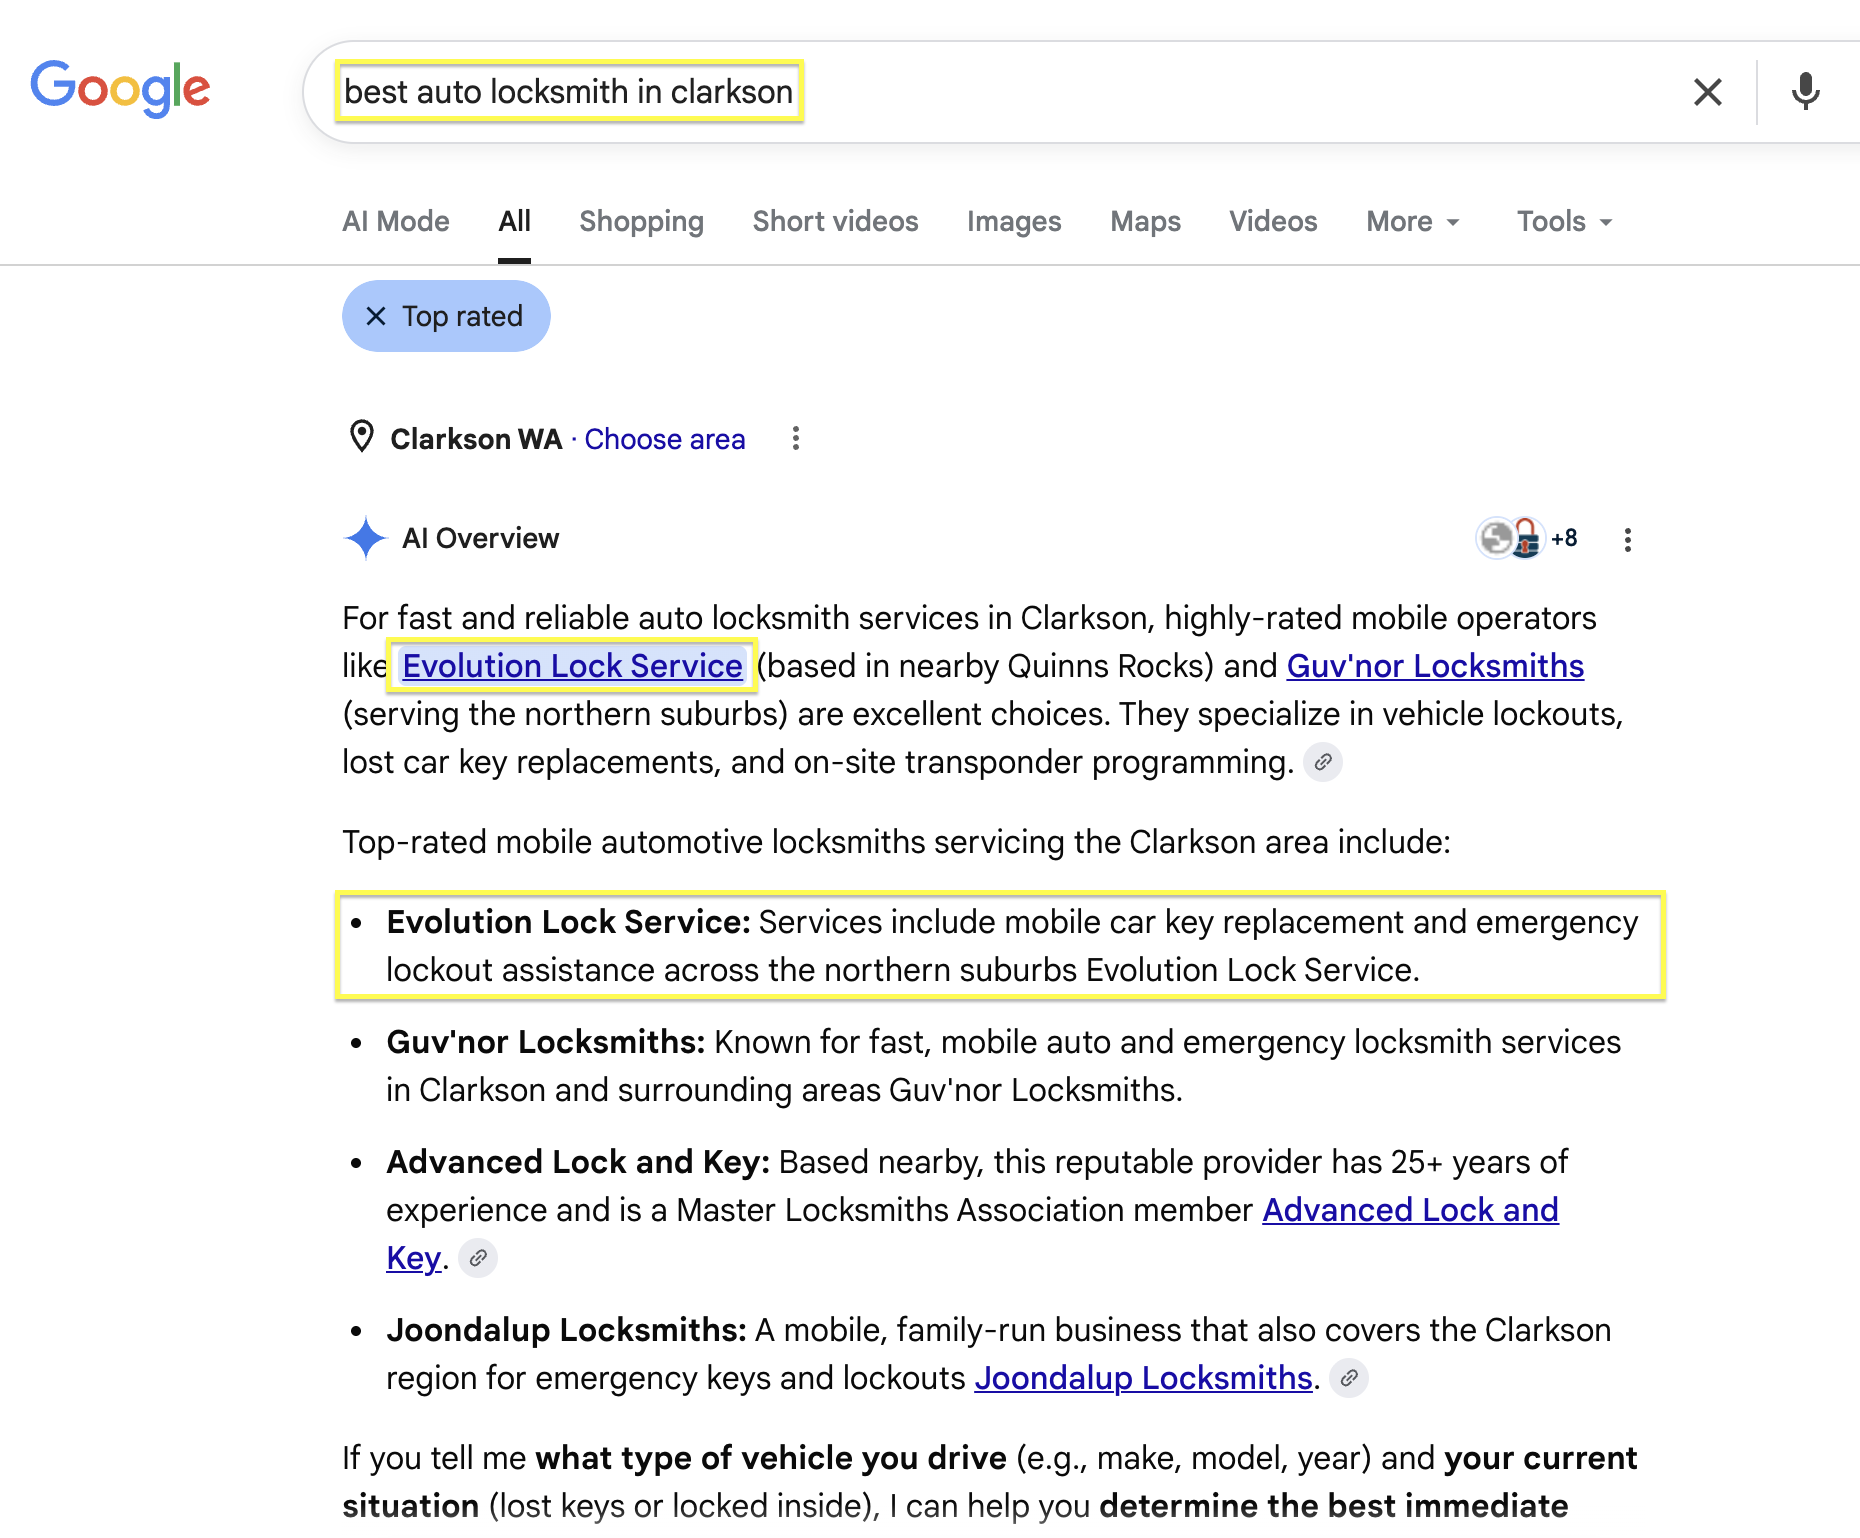Clear the search box with X icon

1708,92
